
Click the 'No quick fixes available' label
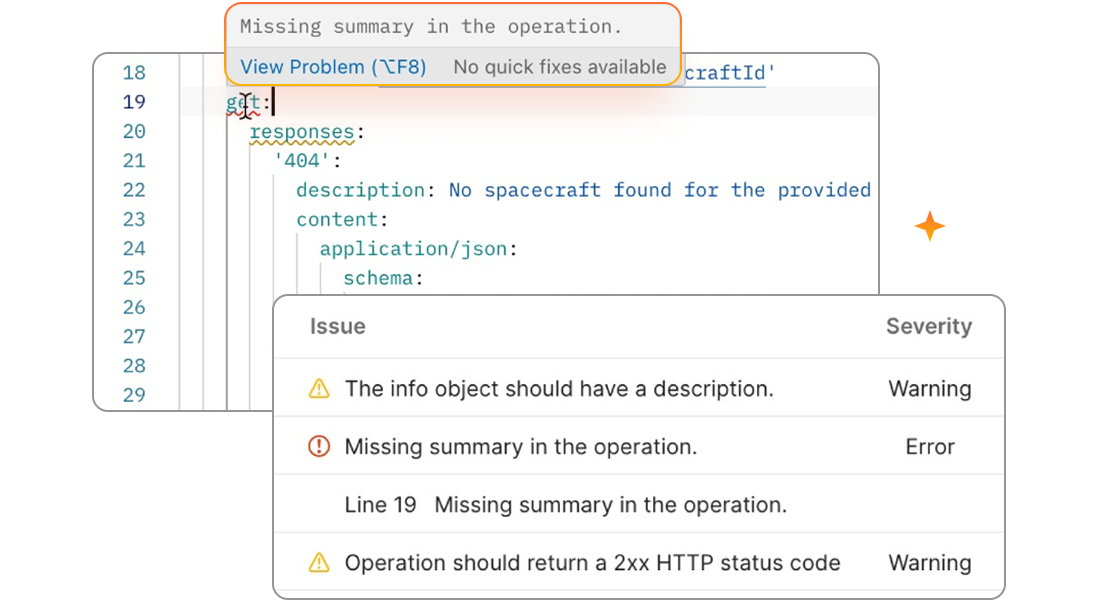560,66
